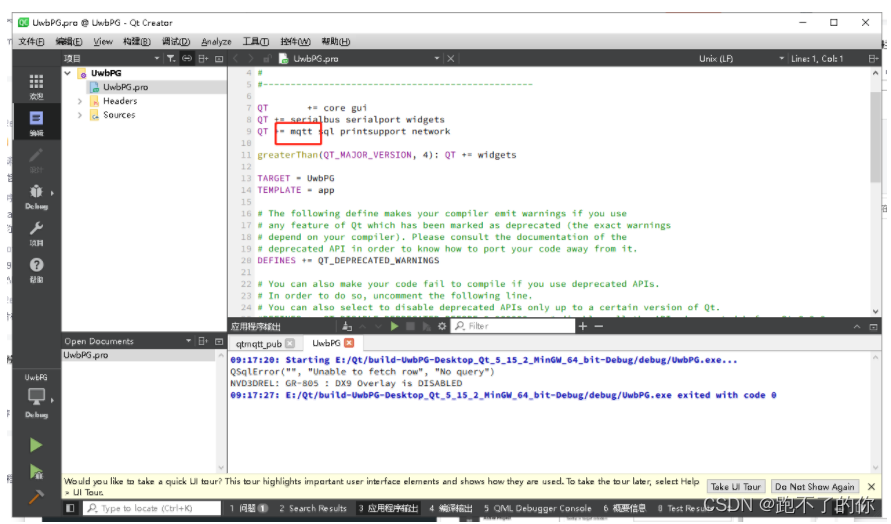Open Debug menu

coord(176,41)
